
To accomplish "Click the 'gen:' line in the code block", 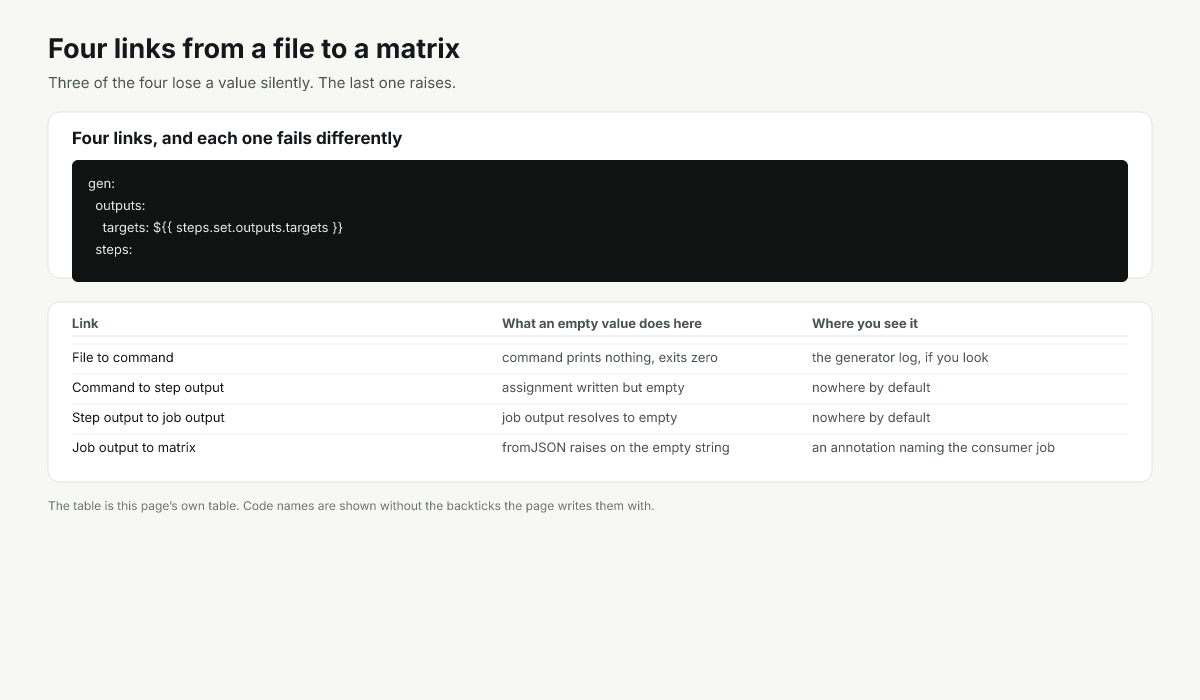I will pos(102,184).
